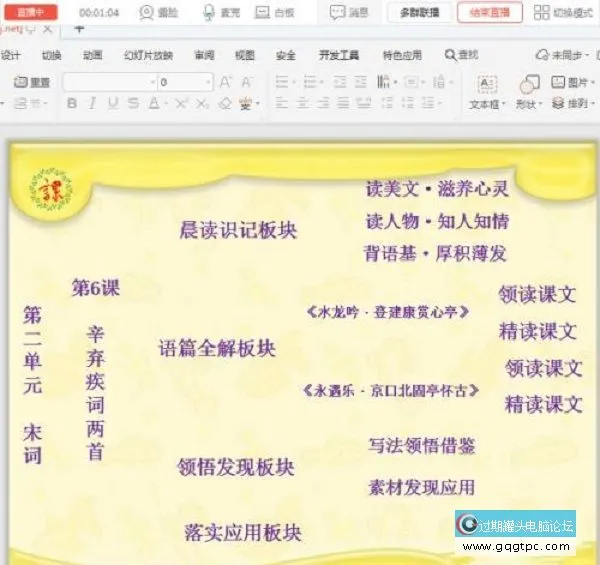Toggle subscript formatting
The width and height of the screenshot is (600, 565).
(202, 103)
